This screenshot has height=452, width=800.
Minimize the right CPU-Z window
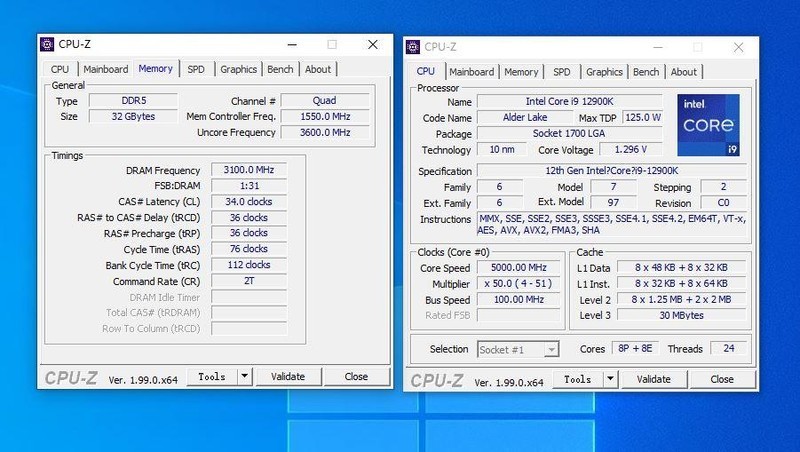pos(658,47)
